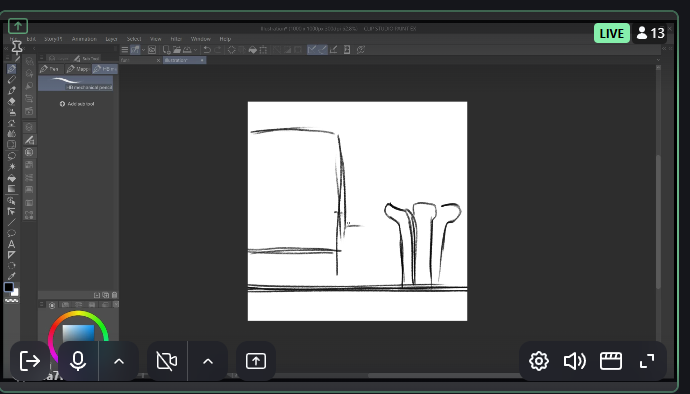This screenshot has width=690, height=394.
Task: Select the Lasso selection tool
Action: coord(12,156)
